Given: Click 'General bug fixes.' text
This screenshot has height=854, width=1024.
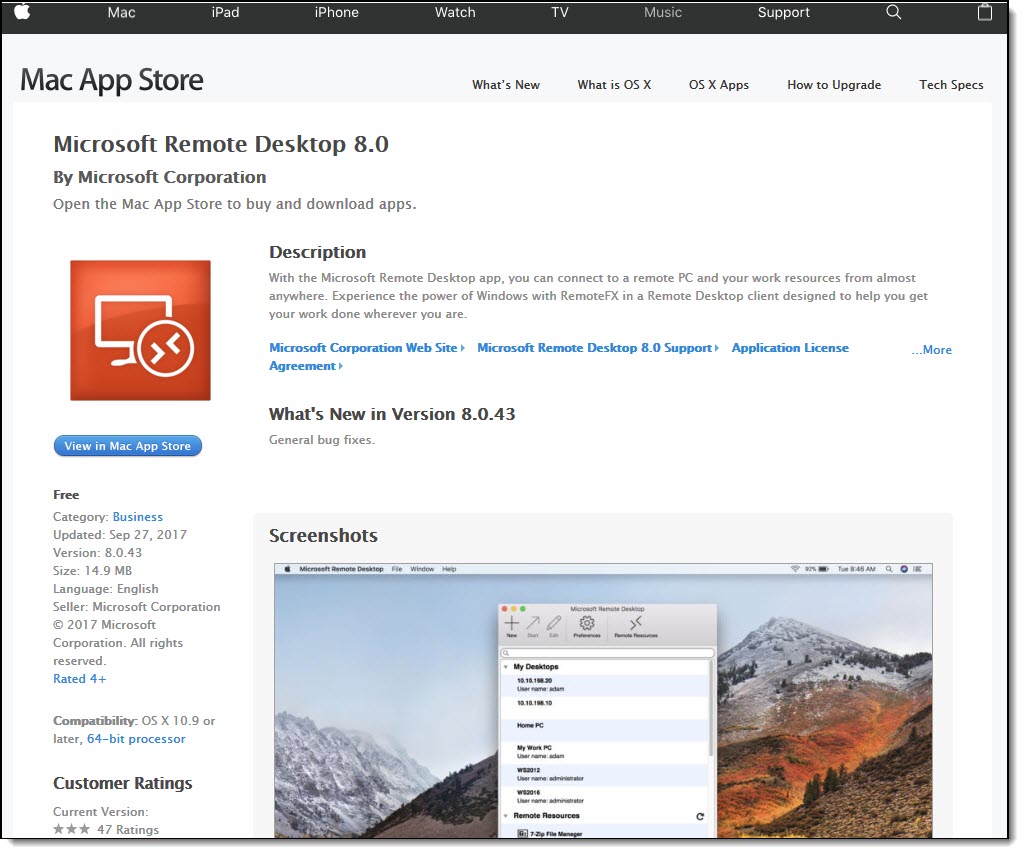Looking at the screenshot, I should (x=322, y=440).
